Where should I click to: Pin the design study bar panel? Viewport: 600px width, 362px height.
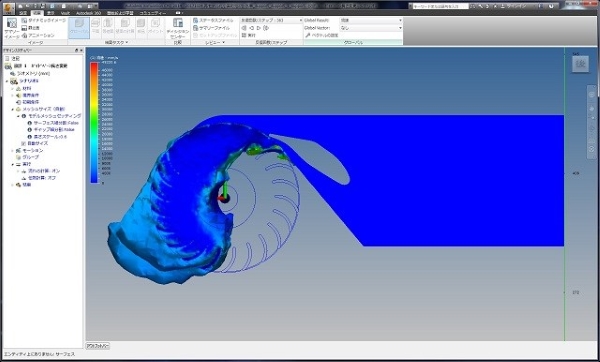coord(77,50)
